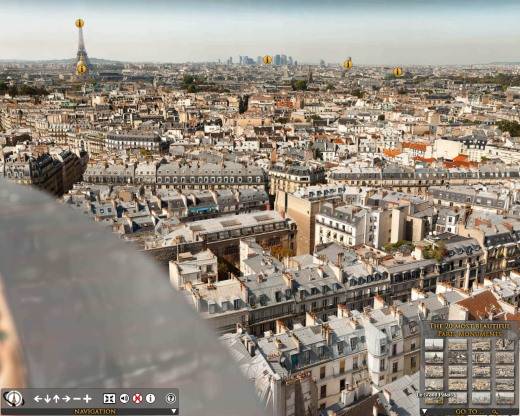The image size is (520, 416).
Task: Click the Go To label bar
Action: click(466, 412)
